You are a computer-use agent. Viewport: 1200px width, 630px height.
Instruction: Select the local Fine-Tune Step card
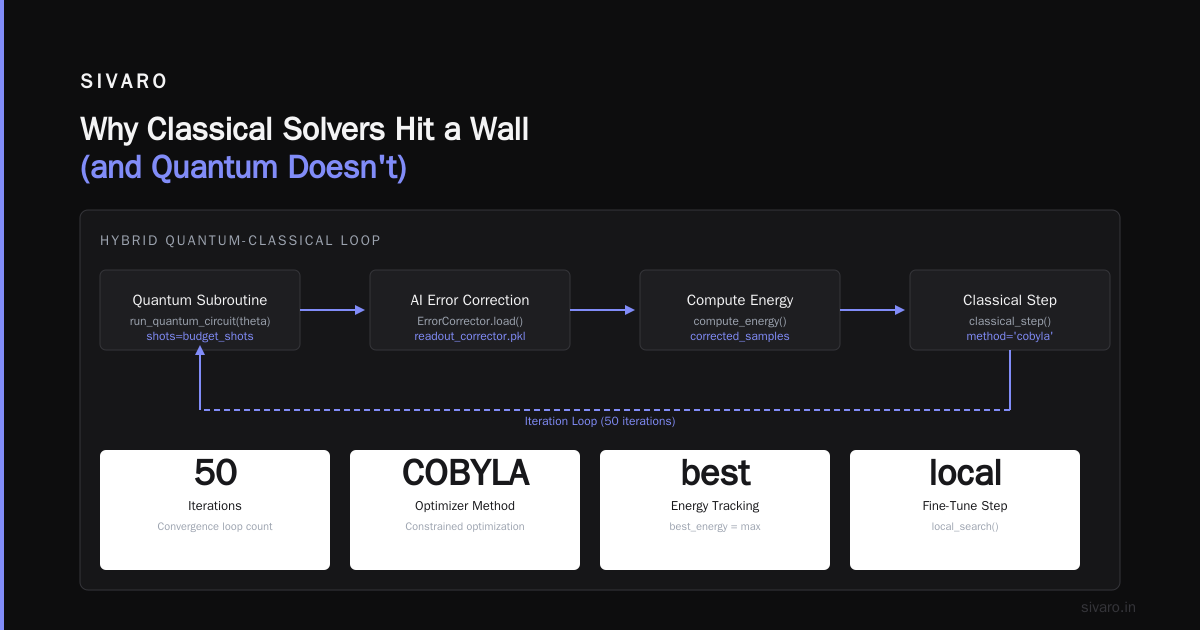coord(965,510)
